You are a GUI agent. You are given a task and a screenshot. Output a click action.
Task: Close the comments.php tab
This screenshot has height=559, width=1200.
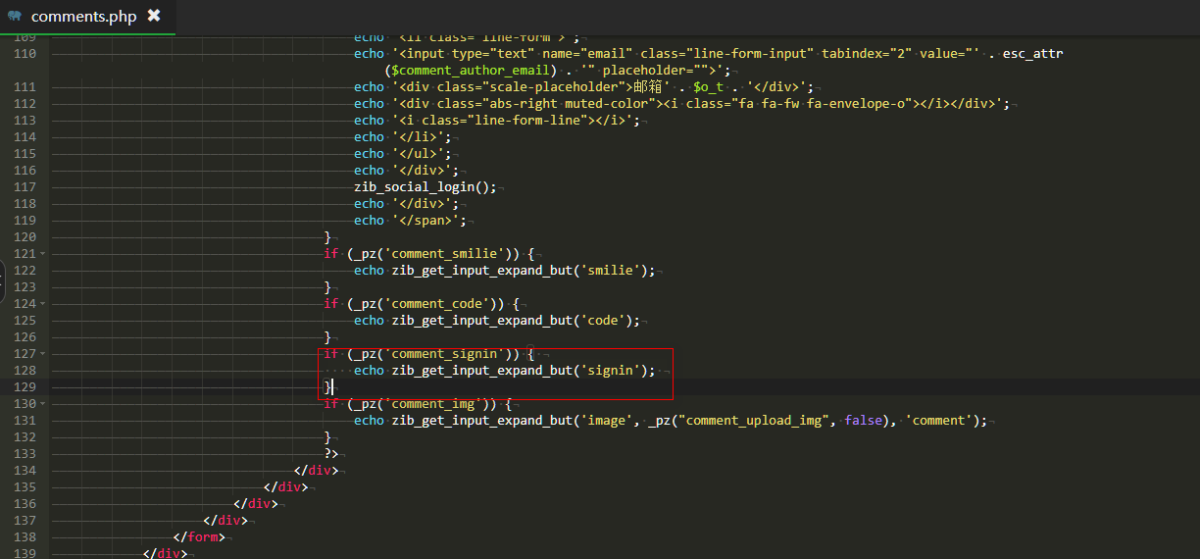(153, 16)
